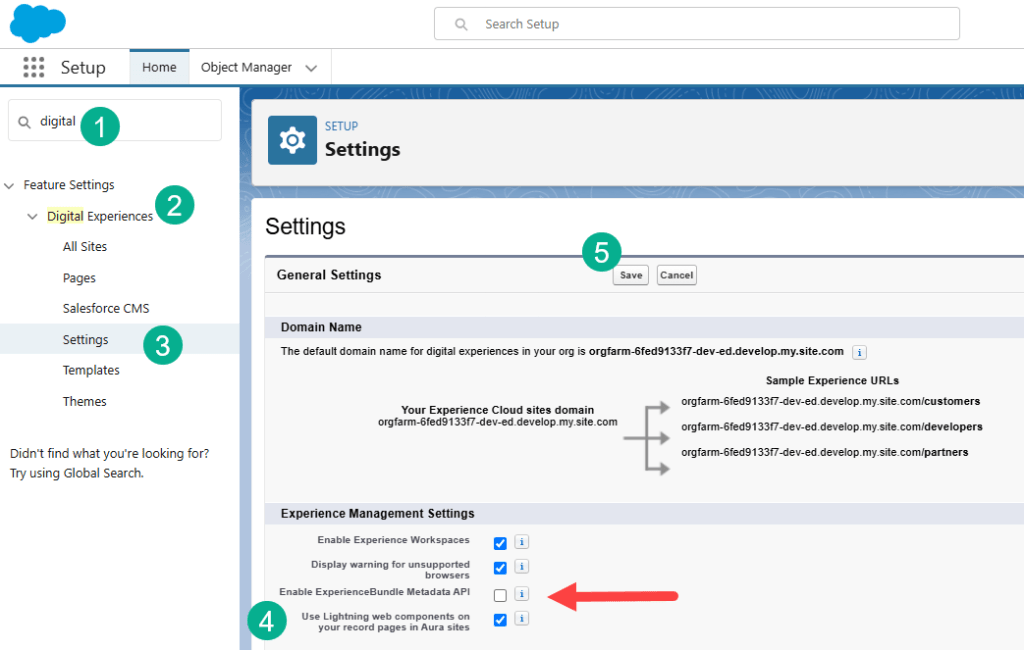Click info icon for unsupported browsers warning
Viewport: 1024px width, 650px height.
pyautogui.click(x=521, y=568)
